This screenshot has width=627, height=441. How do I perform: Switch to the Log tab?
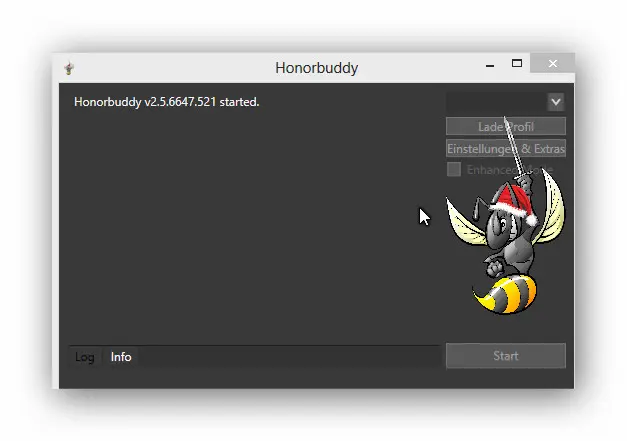tap(85, 357)
